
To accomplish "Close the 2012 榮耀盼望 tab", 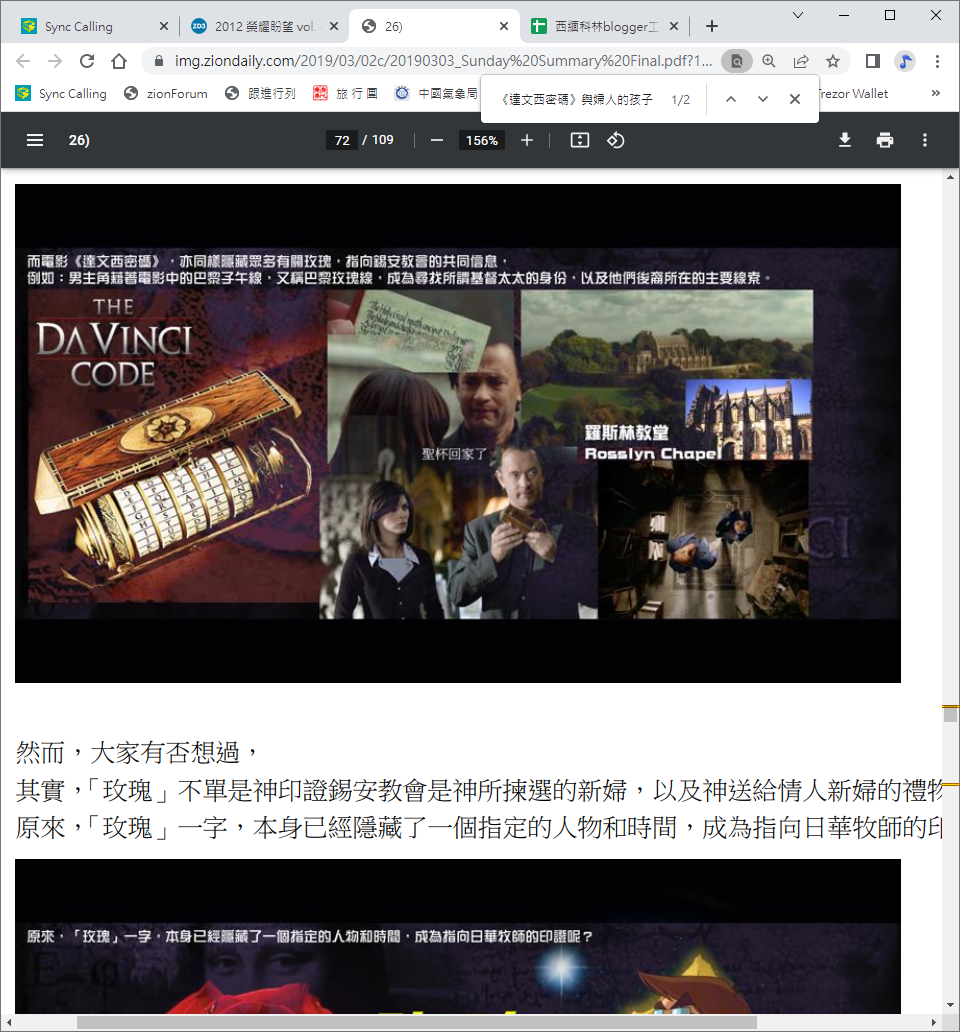I will coord(334,26).
